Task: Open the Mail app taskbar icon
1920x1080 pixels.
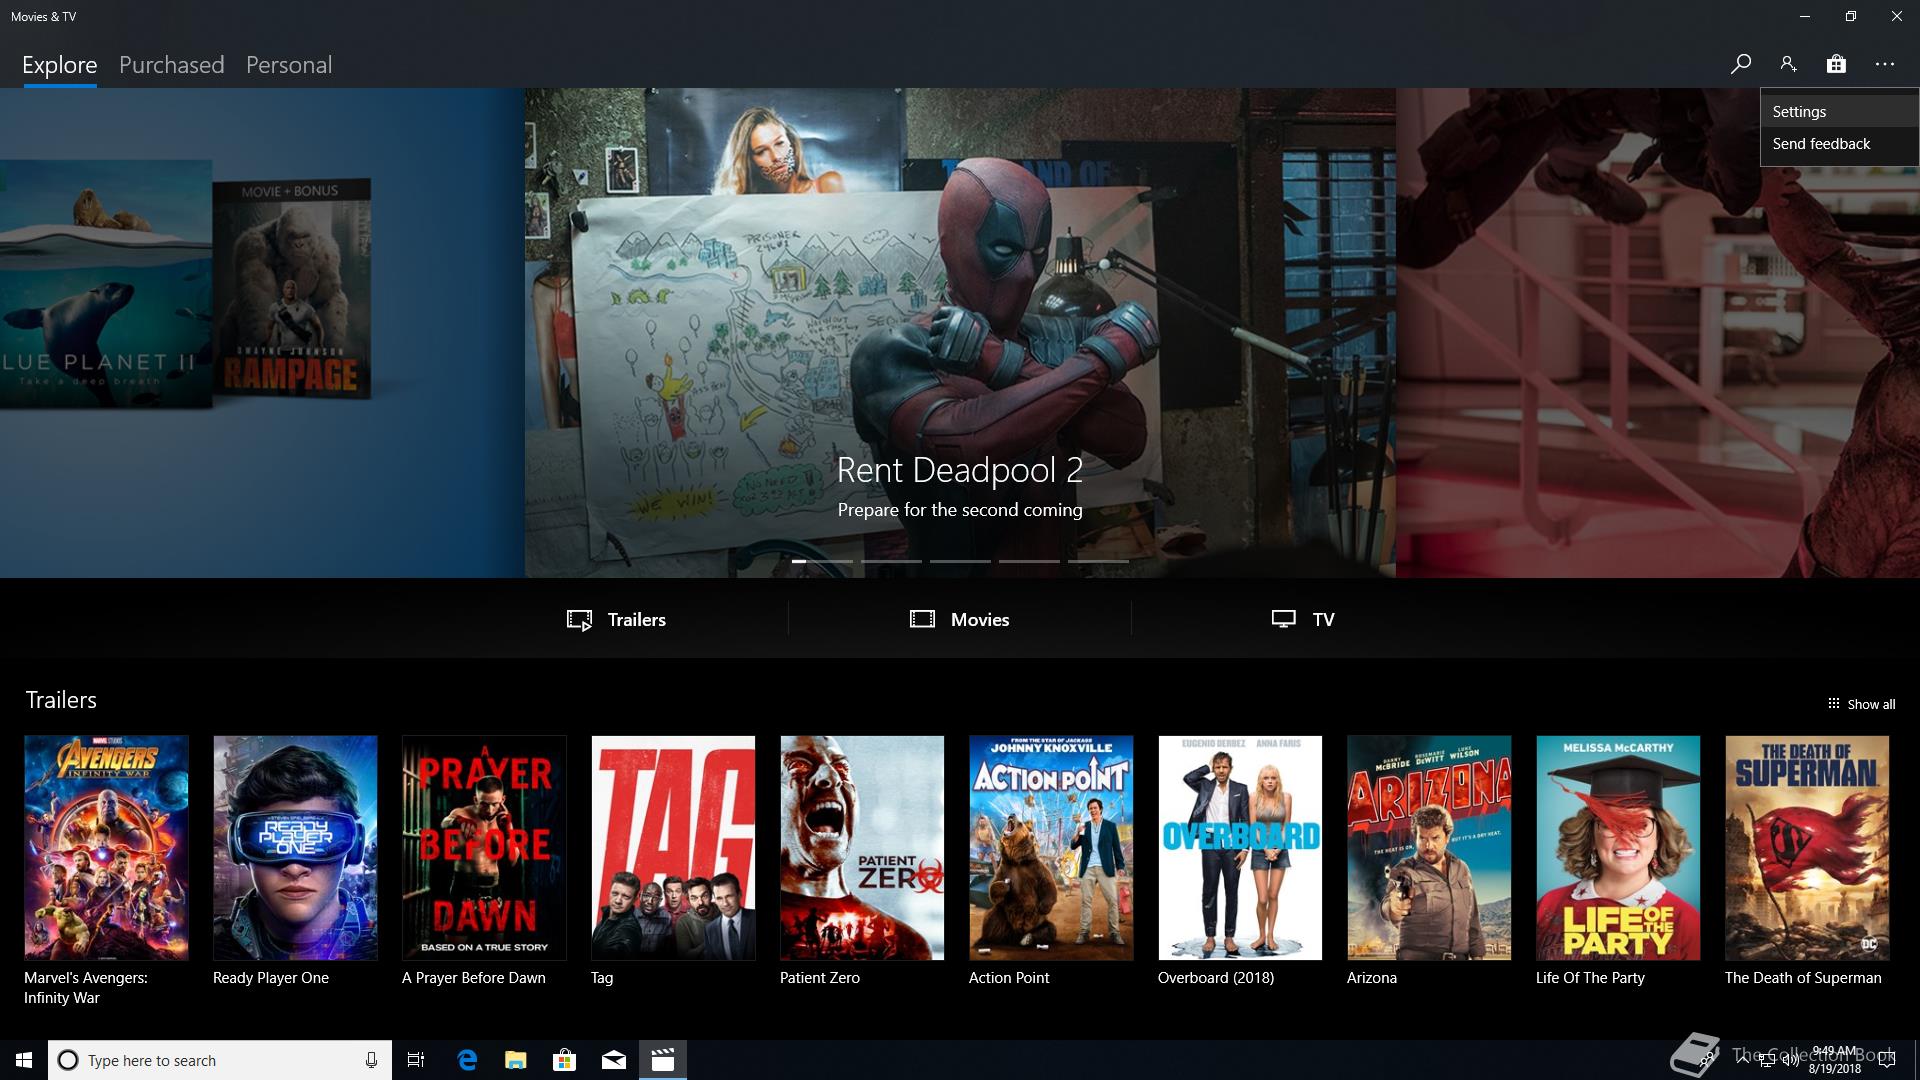Action: click(x=614, y=1060)
